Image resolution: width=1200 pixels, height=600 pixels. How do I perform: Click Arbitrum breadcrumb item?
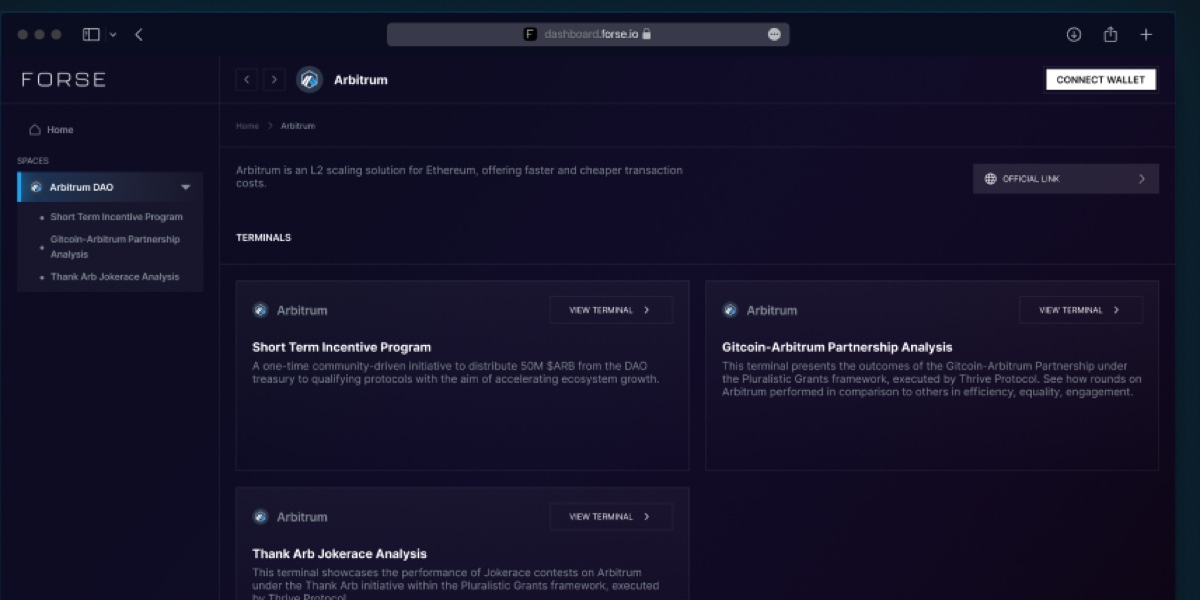point(298,126)
